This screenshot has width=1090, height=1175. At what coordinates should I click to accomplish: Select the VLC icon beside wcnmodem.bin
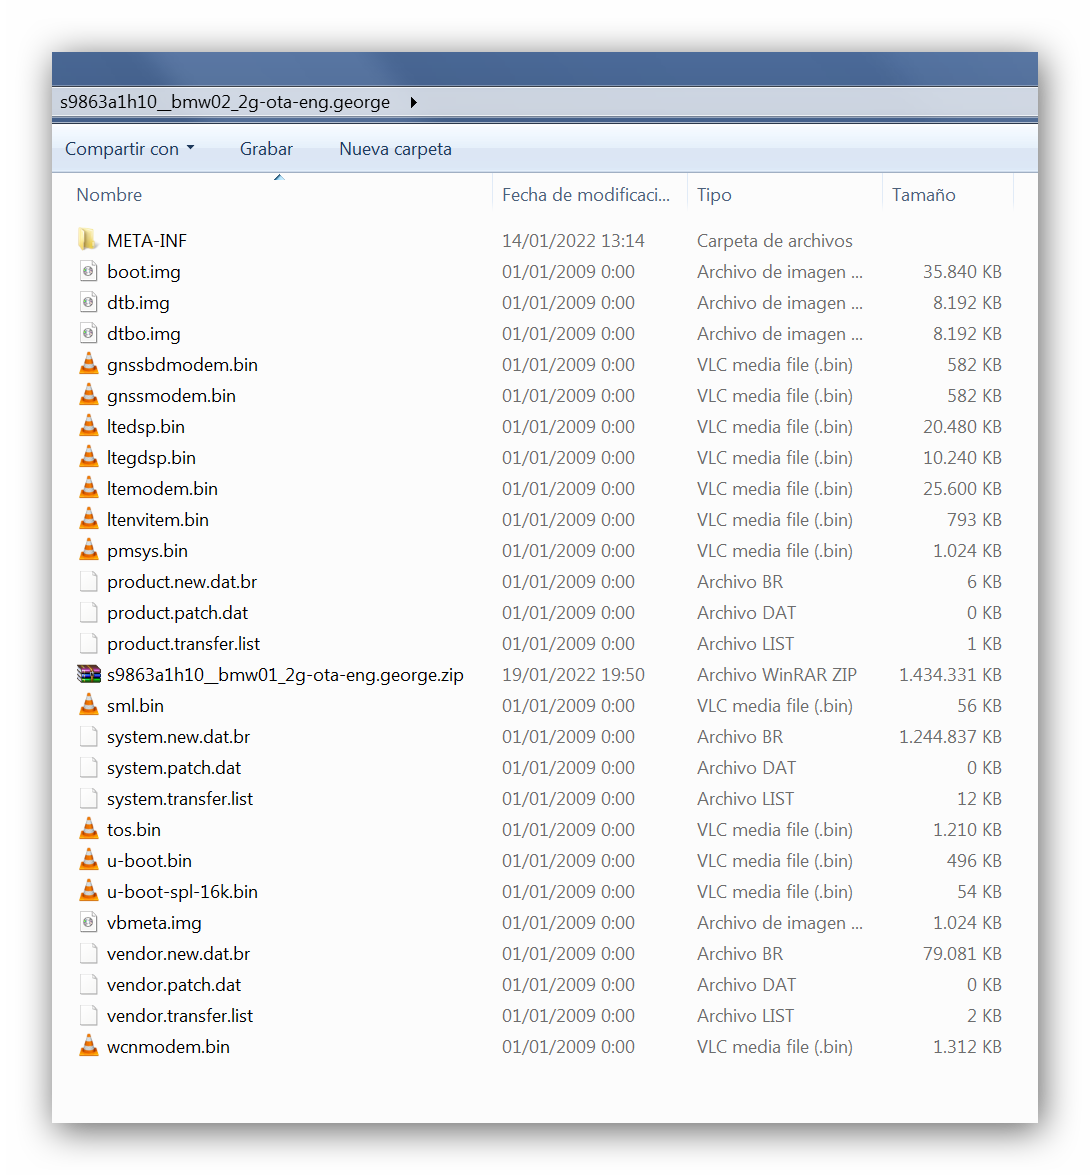coord(88,1046)
